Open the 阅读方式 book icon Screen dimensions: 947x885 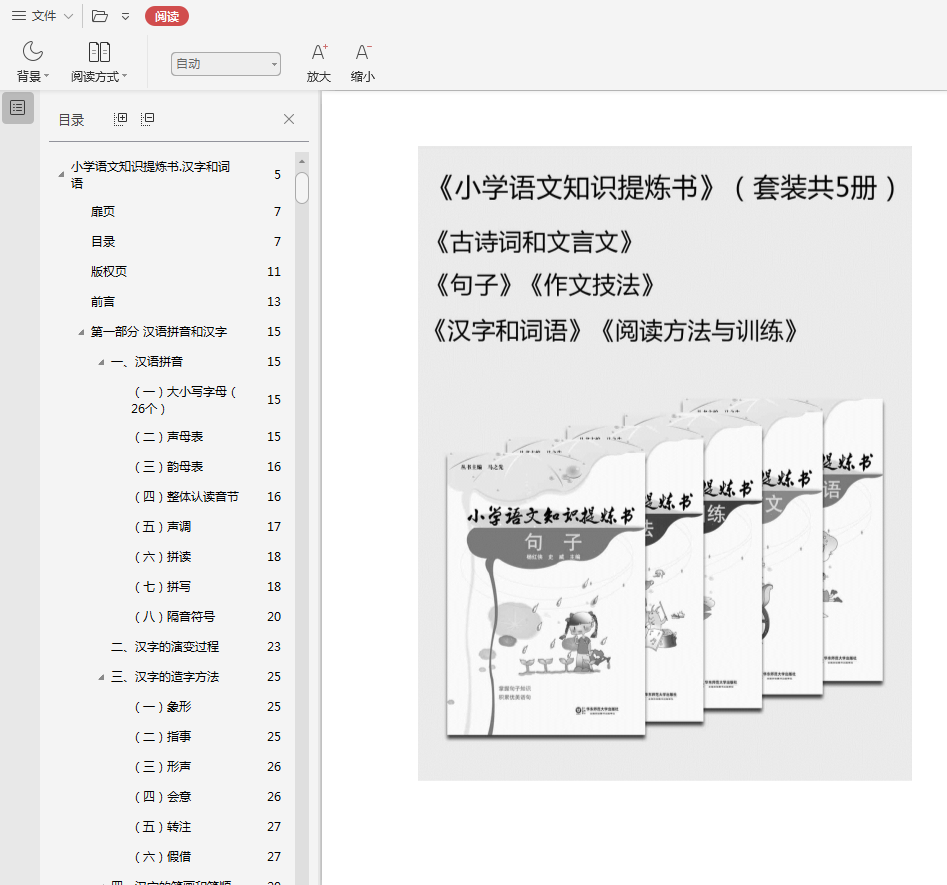99,52
